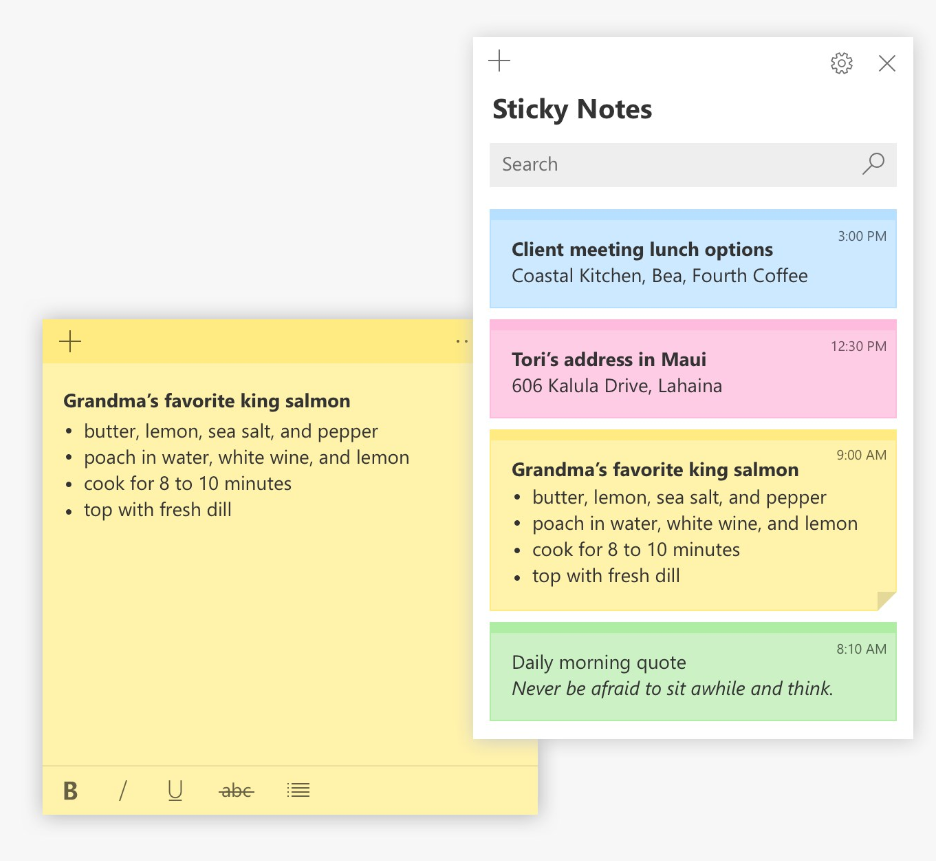Click 'Coastal Kitchen, Bea, Fourth Coffee' text
The image size is (936, 861).
[x=660, y=276]
